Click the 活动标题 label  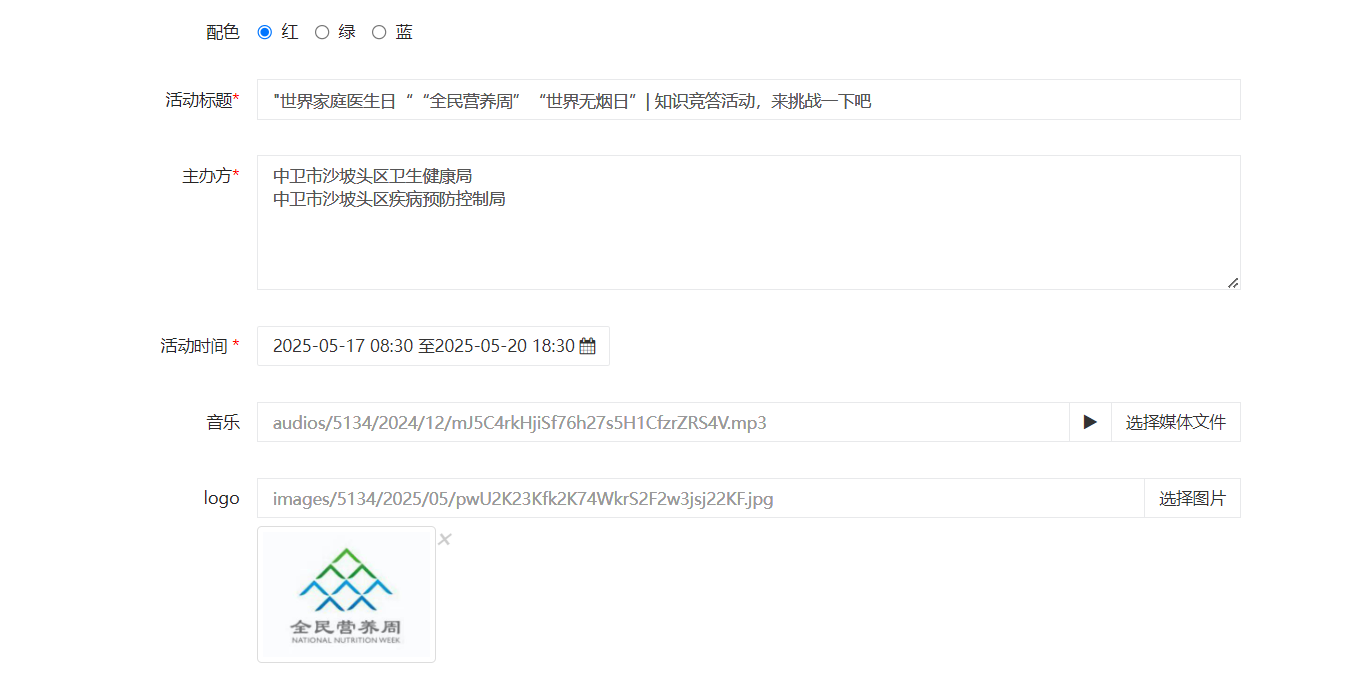pyautogui.click(x=202, y=100)
